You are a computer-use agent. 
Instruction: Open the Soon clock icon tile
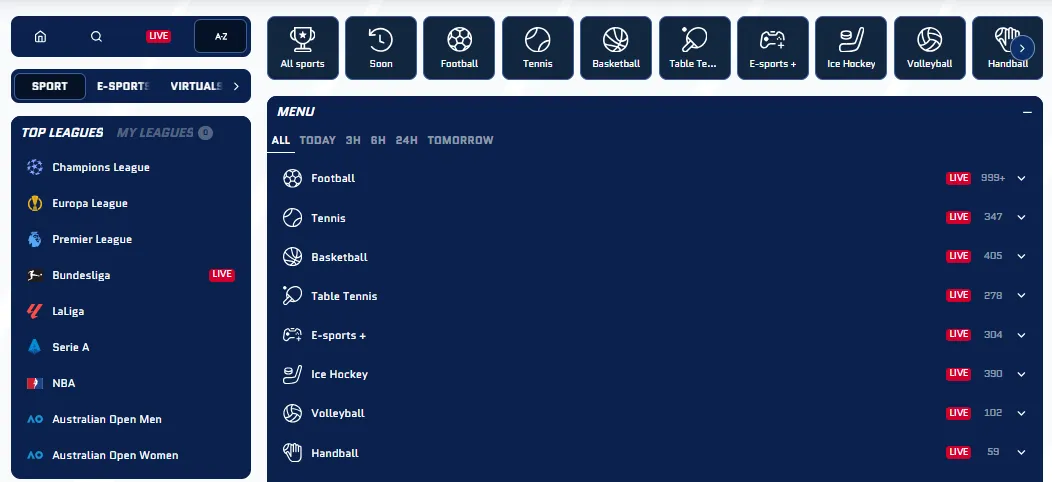(x=380, y=47)
